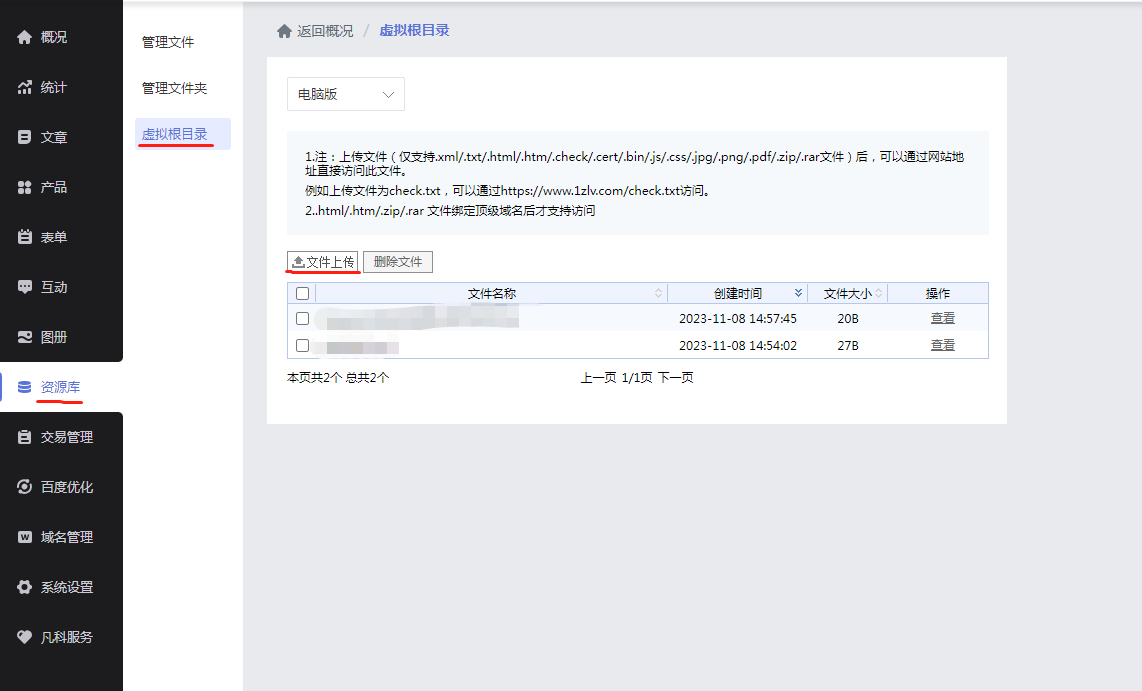Click the 操作 column header
The height and width of the screenshot is (691, 1142).
click(x=938, y=293)
